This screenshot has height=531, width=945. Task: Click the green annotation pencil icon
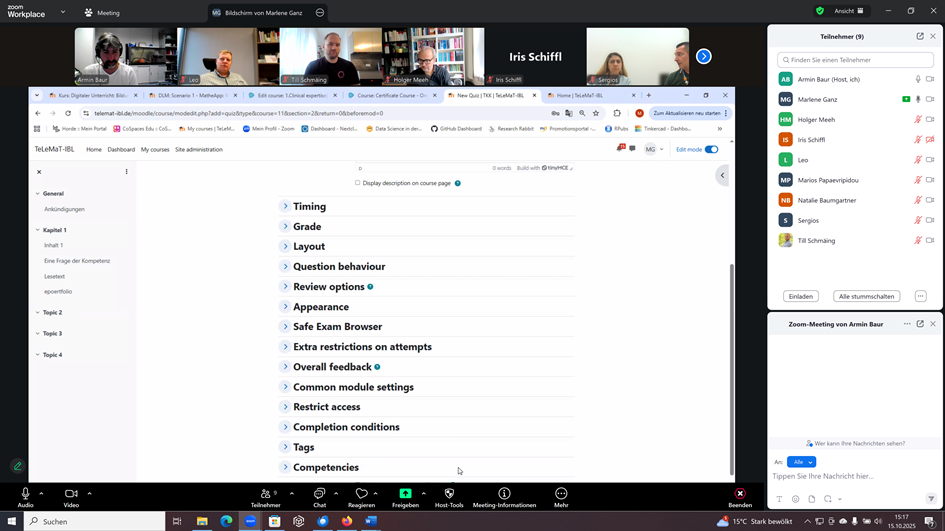point(17,466)
